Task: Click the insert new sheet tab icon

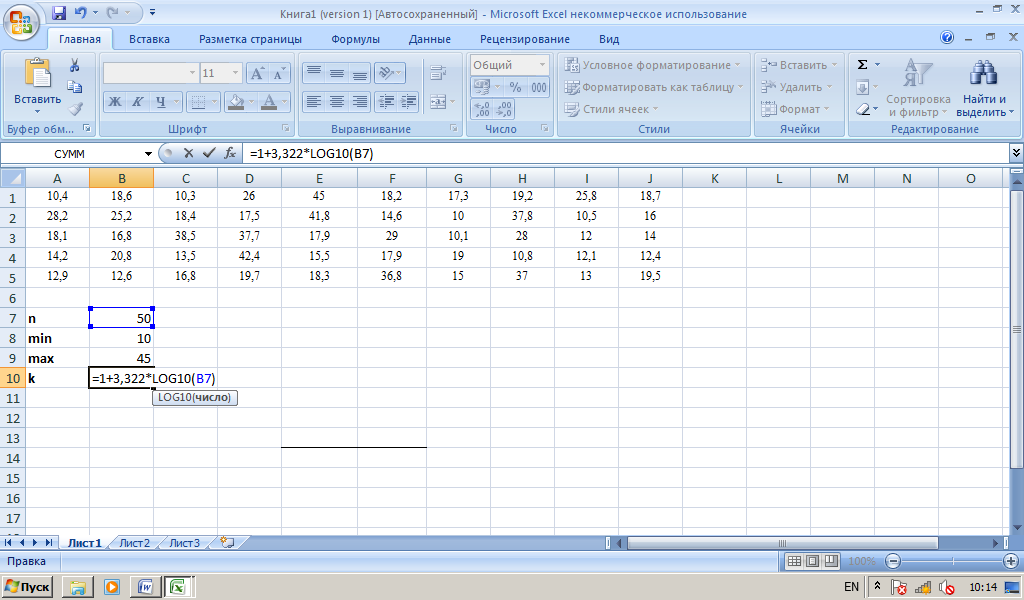Action: pyautogui.click(x=227, y=543)
